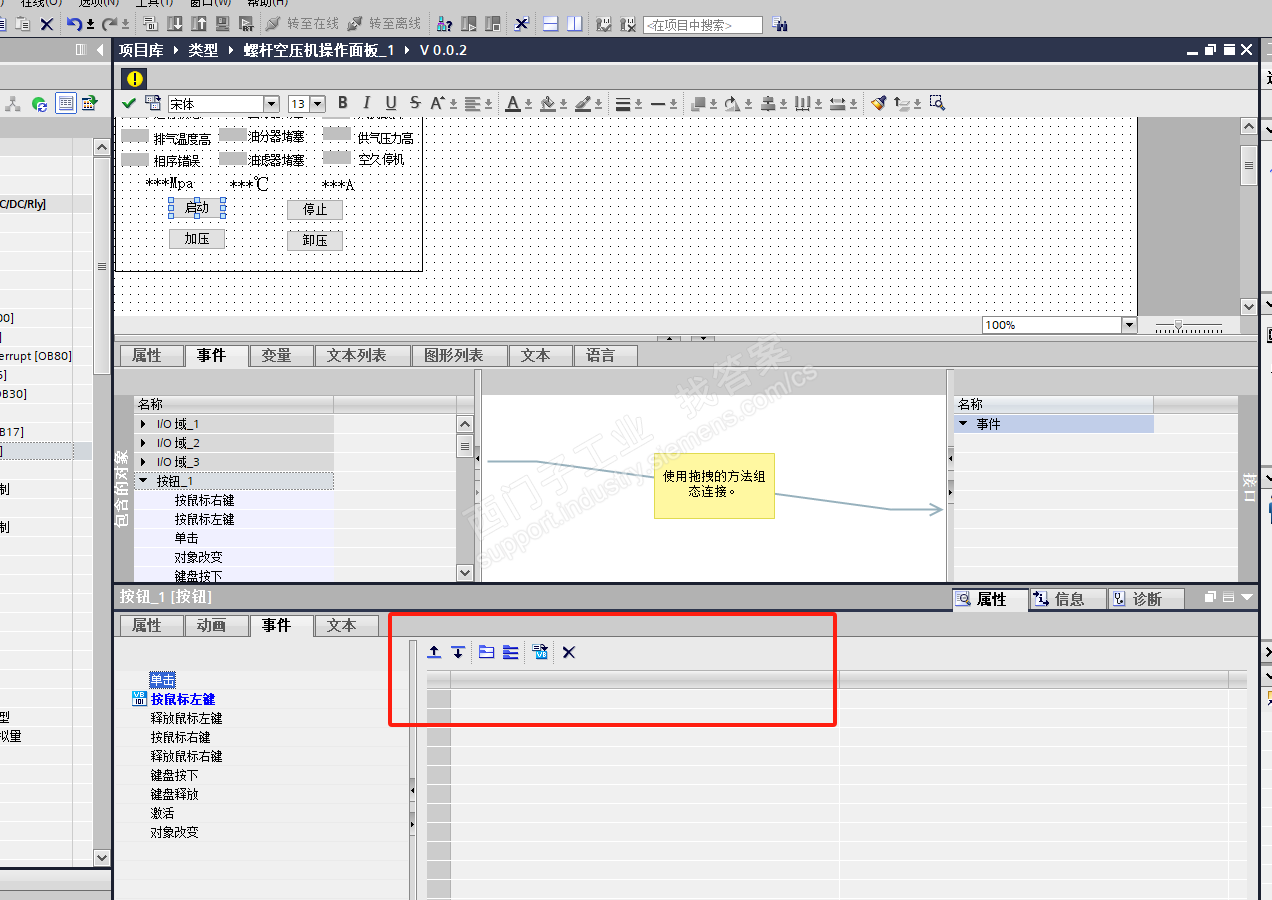Click the horizontal split editor icon

(x=550, y=23)
